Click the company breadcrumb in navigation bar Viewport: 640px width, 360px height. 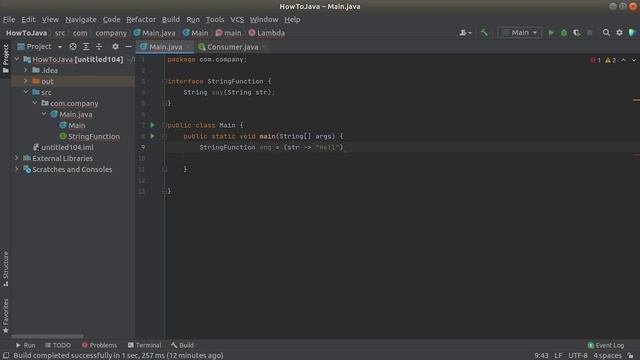[x=111, y=33]
